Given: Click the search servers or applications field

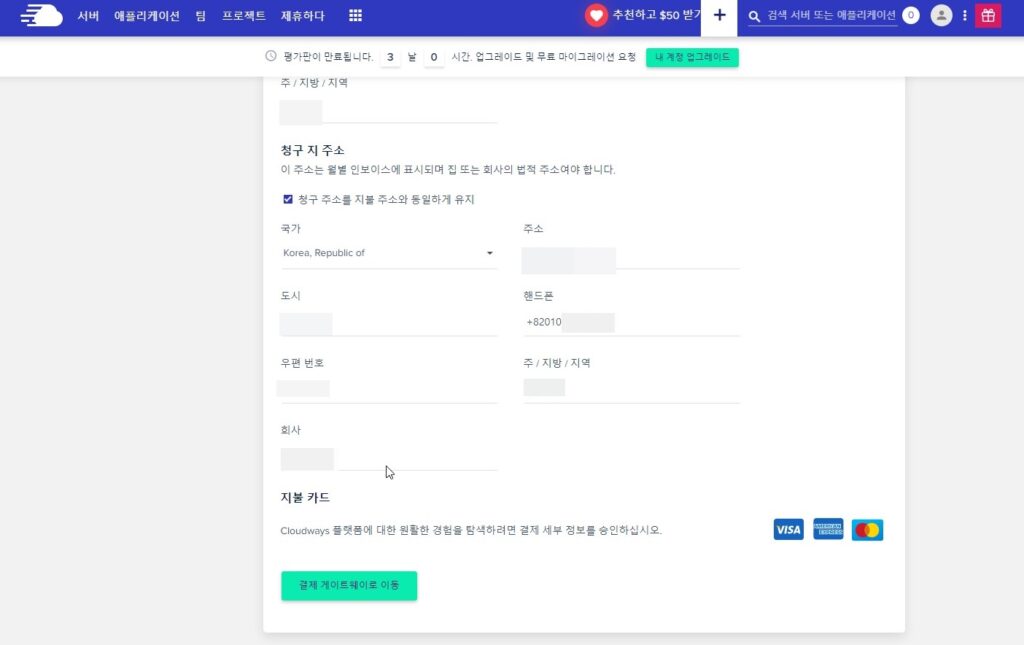Looking at the screenshot, I should 831,16.
